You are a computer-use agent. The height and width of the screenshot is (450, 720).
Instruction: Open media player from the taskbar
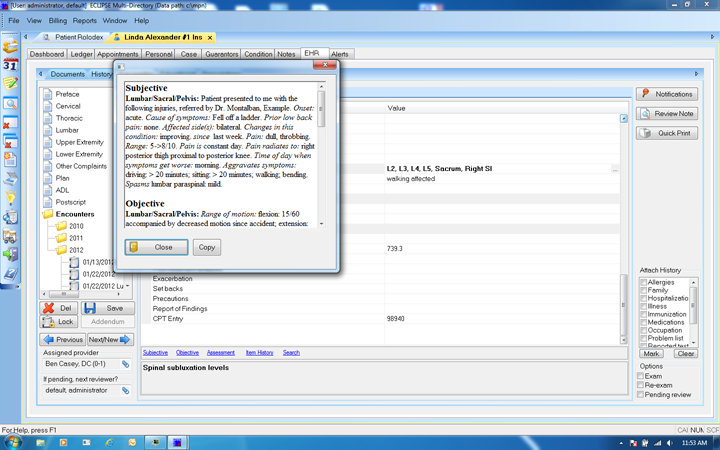pos(63,443)
